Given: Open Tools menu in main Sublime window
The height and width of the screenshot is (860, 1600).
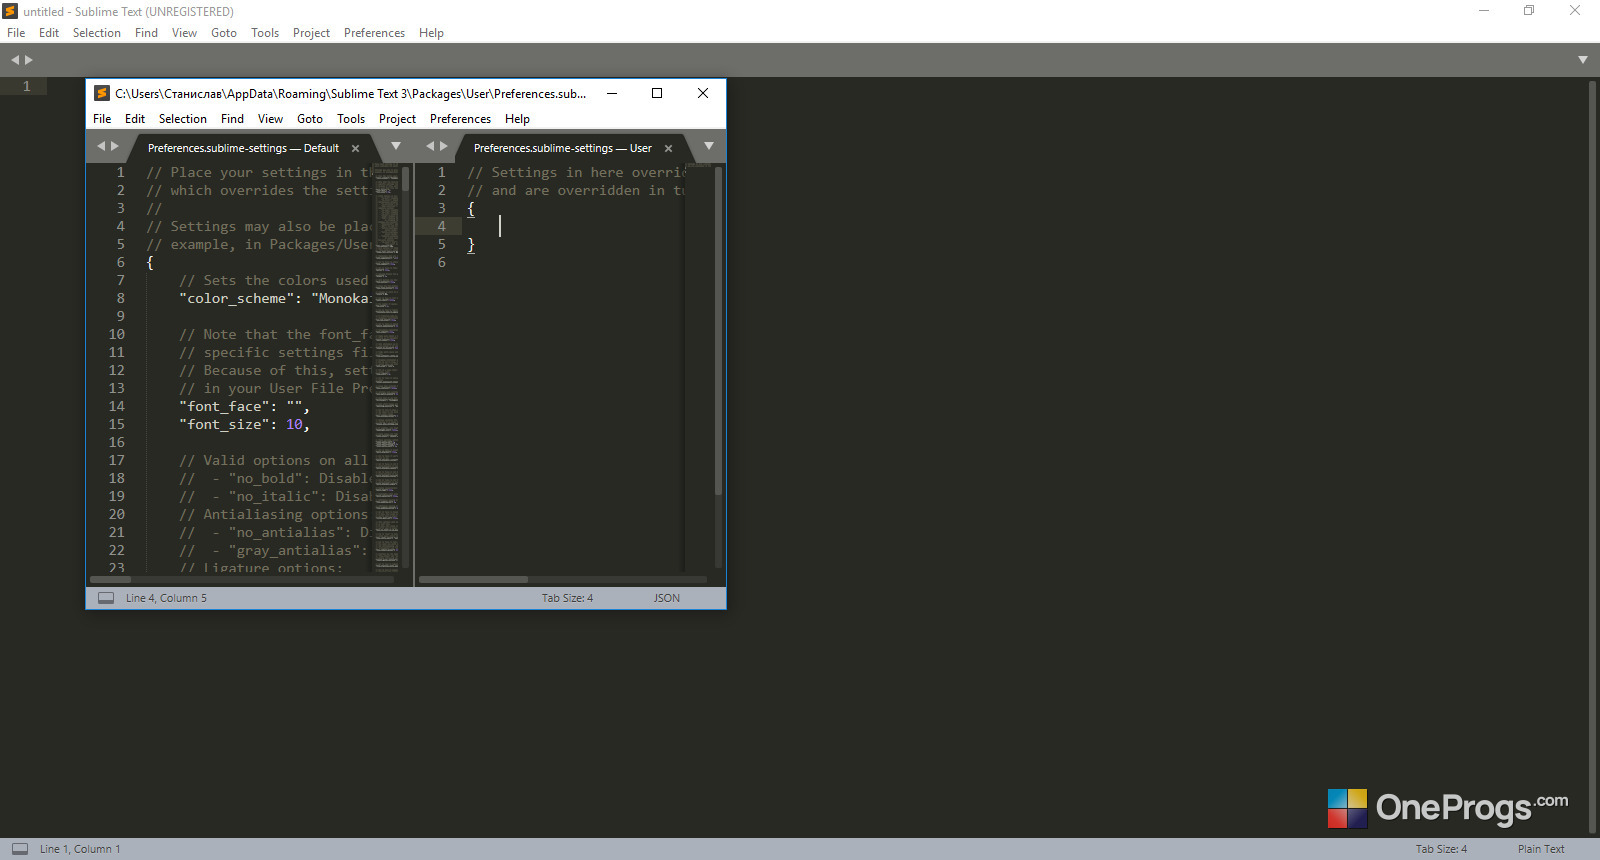Looking at the screenshot, I should coord(265,33).
